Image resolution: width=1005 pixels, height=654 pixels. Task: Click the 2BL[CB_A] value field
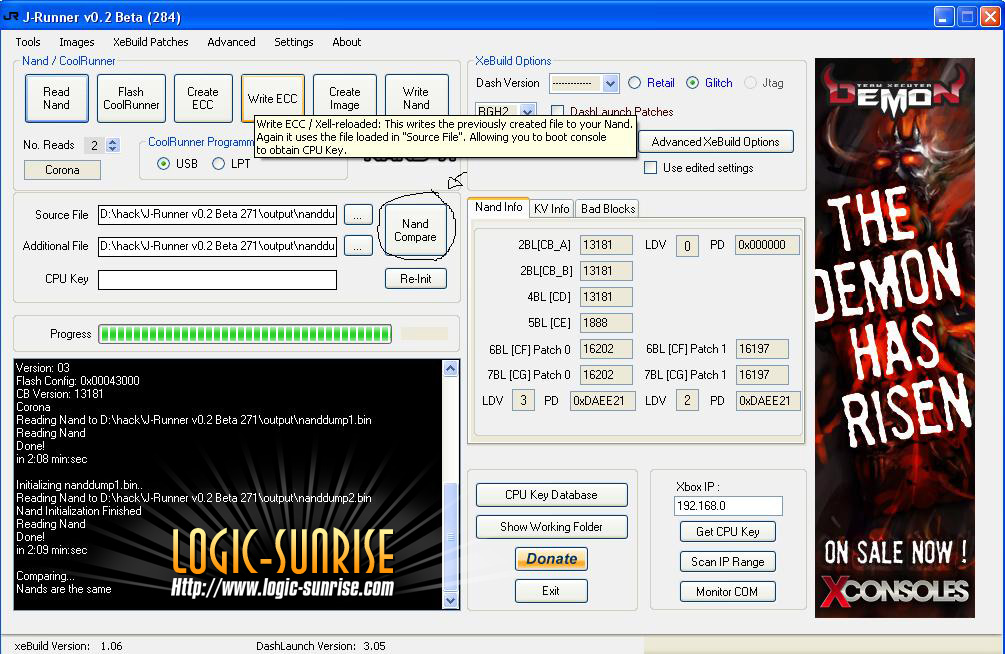pyautogui.click(x=606, y=245)
